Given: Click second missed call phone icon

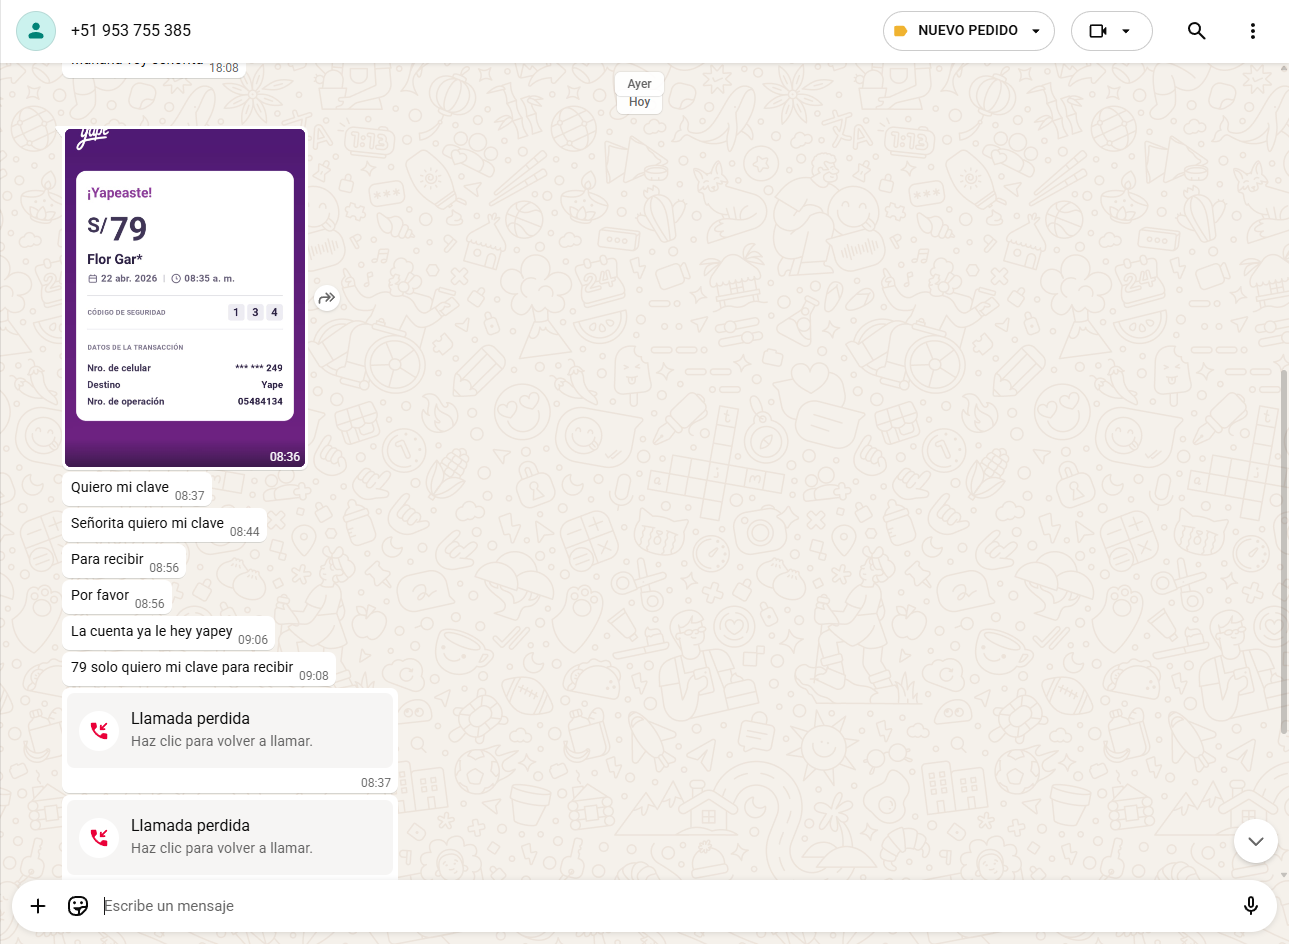Looking at the screenshot, I should (99, 837).
